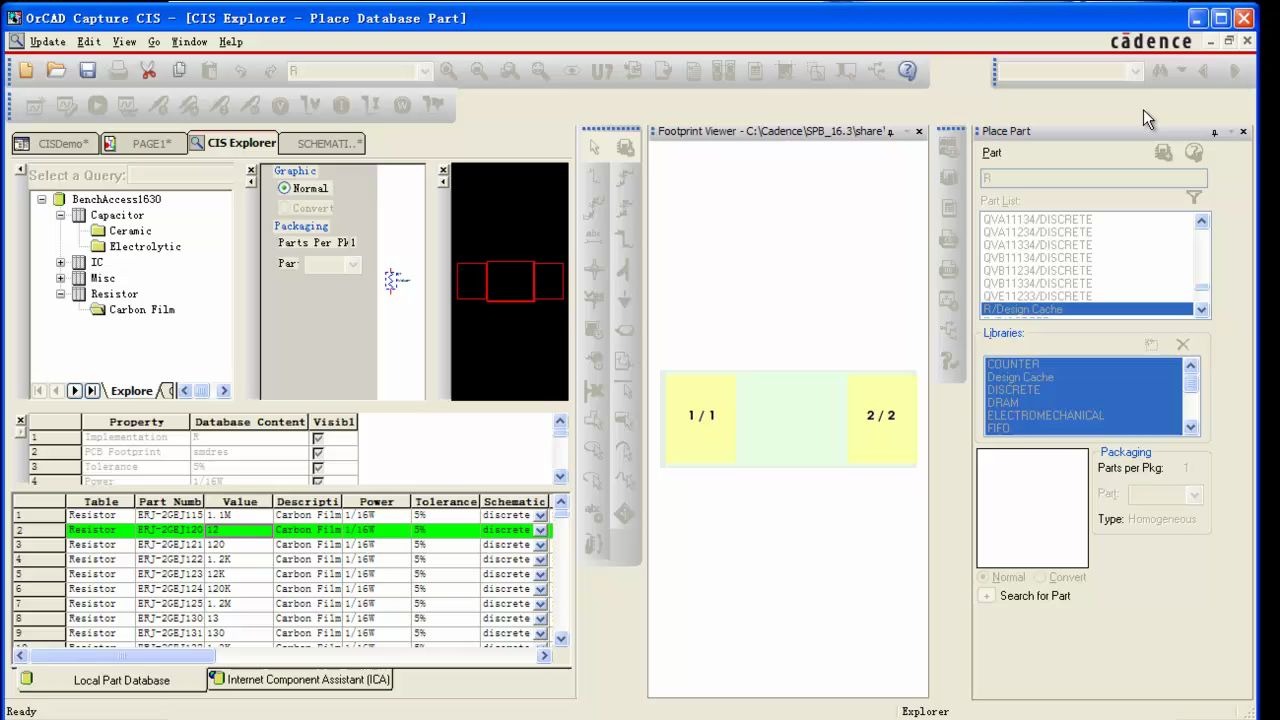Image resolution: width=1280 pixels, height=720 pixels.
Task: Click the Tolerance column header in results table
Action: (x=445, y=502)
